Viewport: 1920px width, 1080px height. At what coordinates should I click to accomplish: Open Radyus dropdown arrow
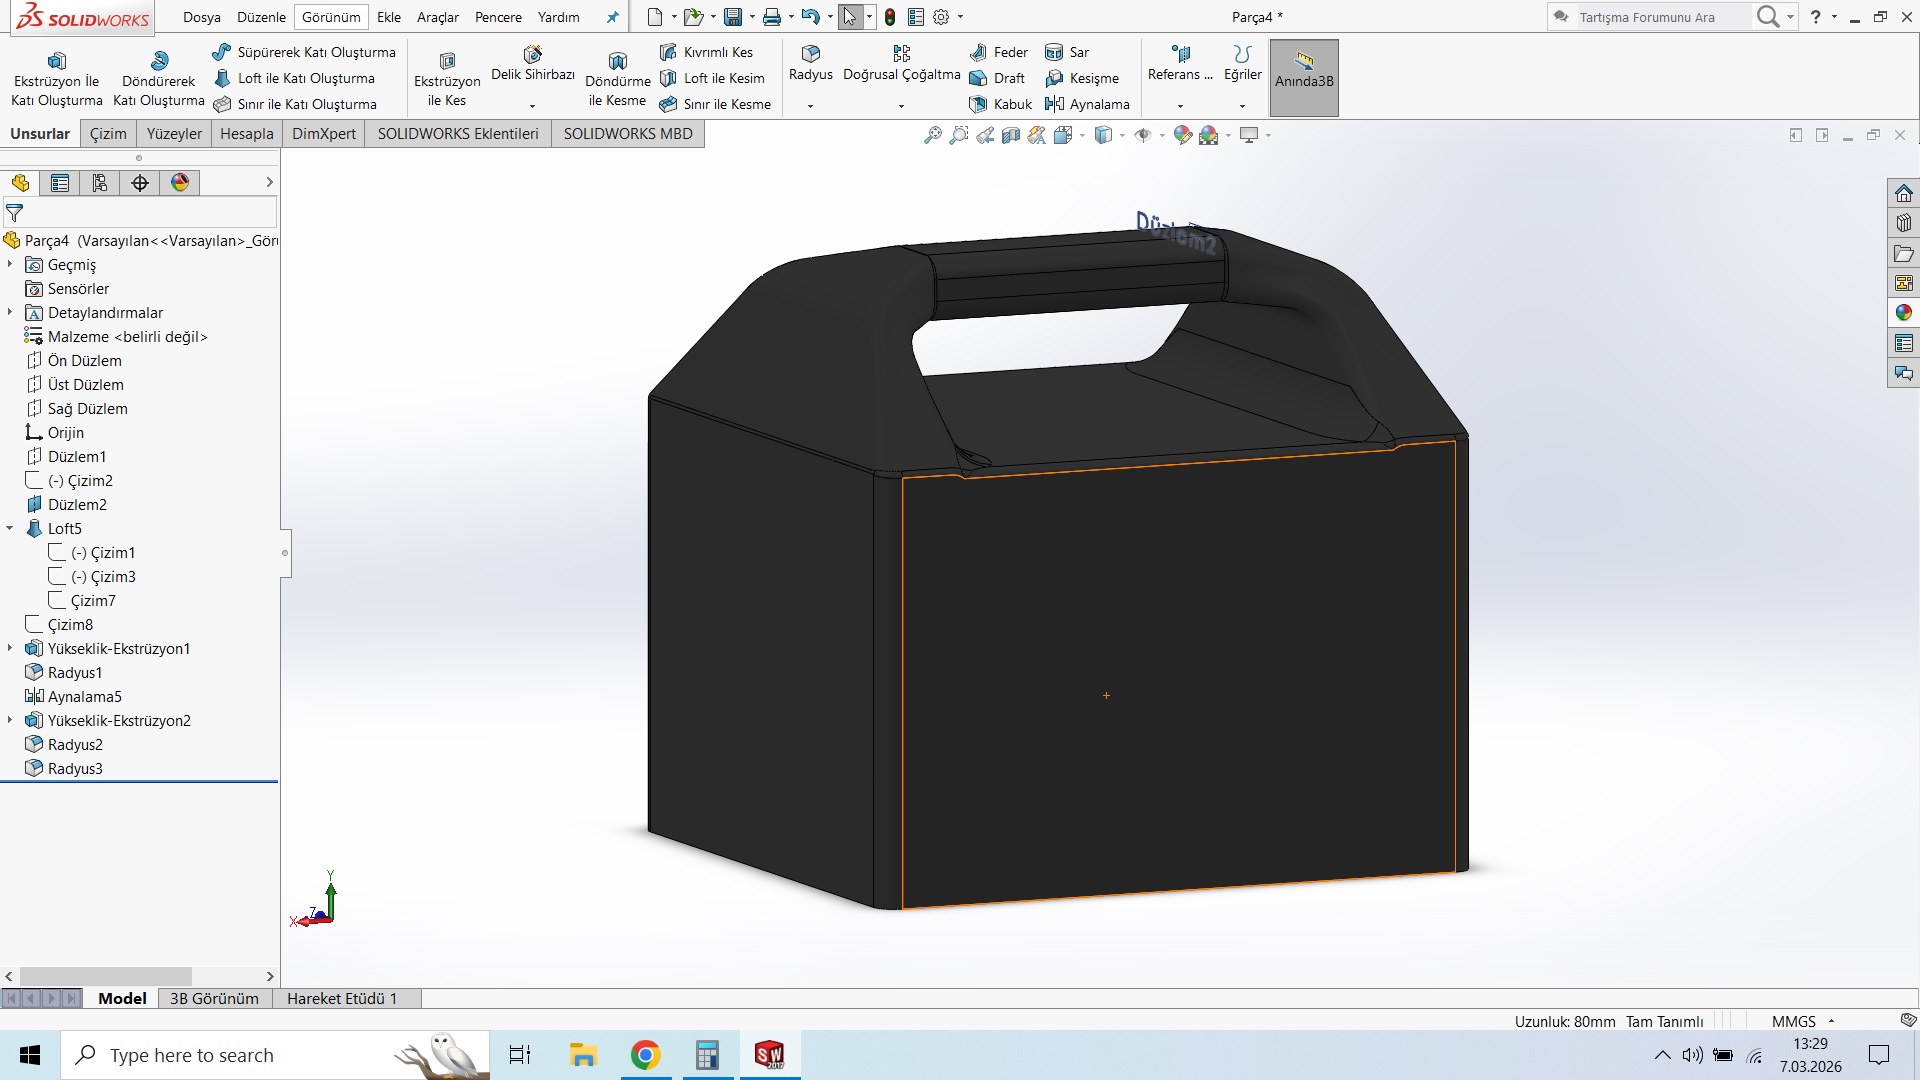click(x=810, y=105)
